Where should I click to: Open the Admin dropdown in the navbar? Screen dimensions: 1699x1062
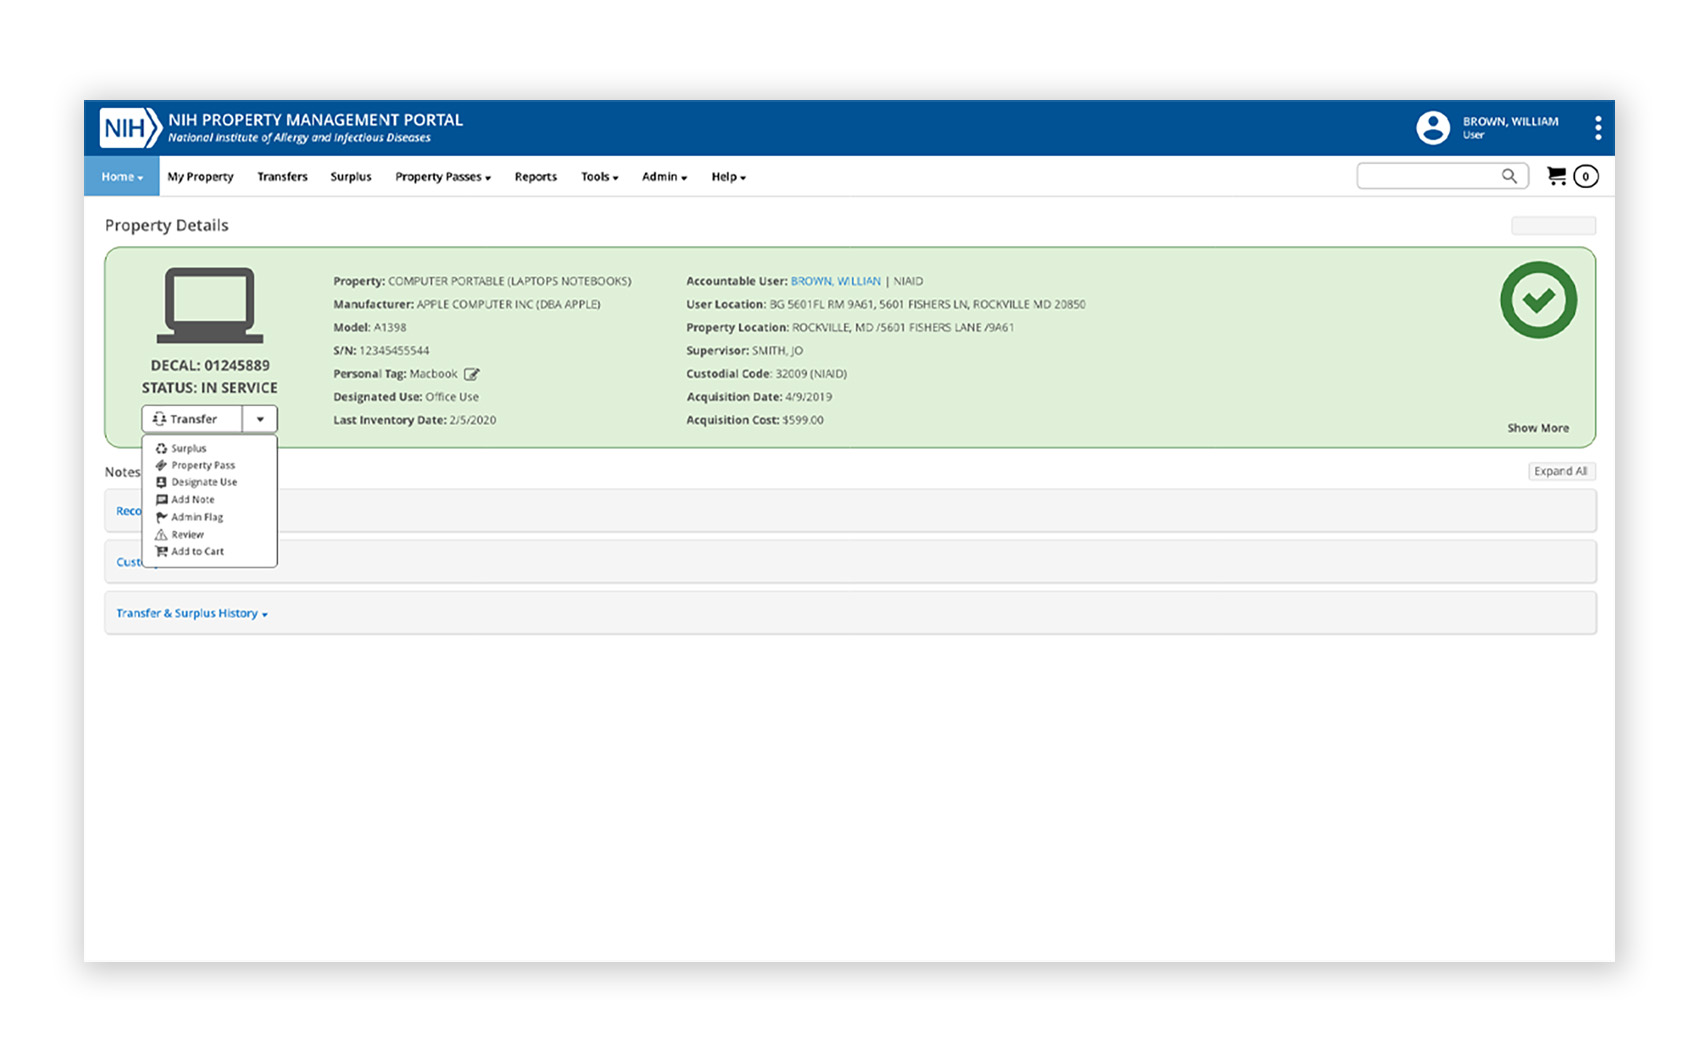664,177
